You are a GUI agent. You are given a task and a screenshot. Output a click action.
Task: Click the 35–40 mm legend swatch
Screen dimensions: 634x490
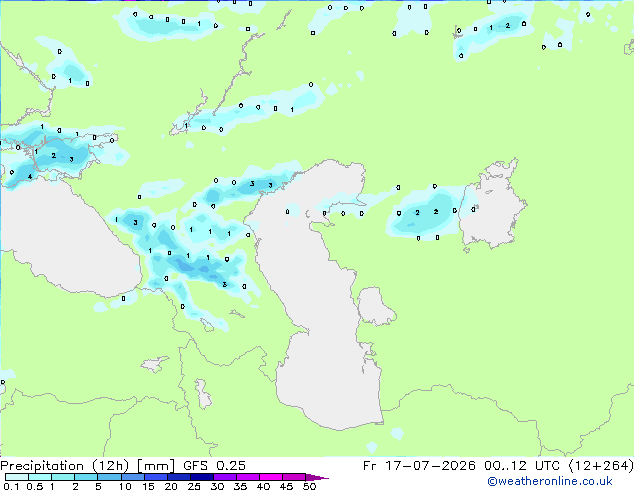pos(247,477)
